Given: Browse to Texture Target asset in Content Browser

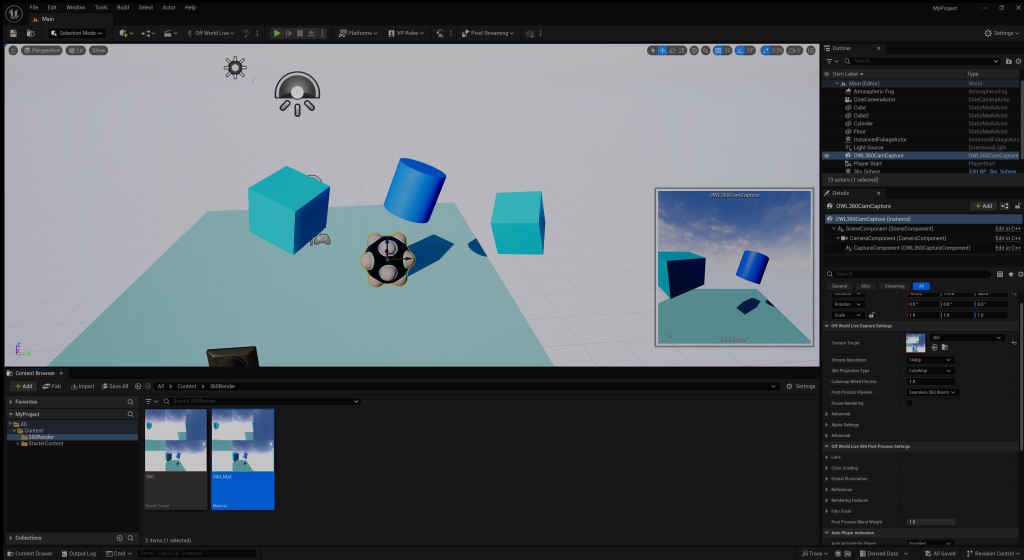Looking at the screenshot, I should pos(944,347).
